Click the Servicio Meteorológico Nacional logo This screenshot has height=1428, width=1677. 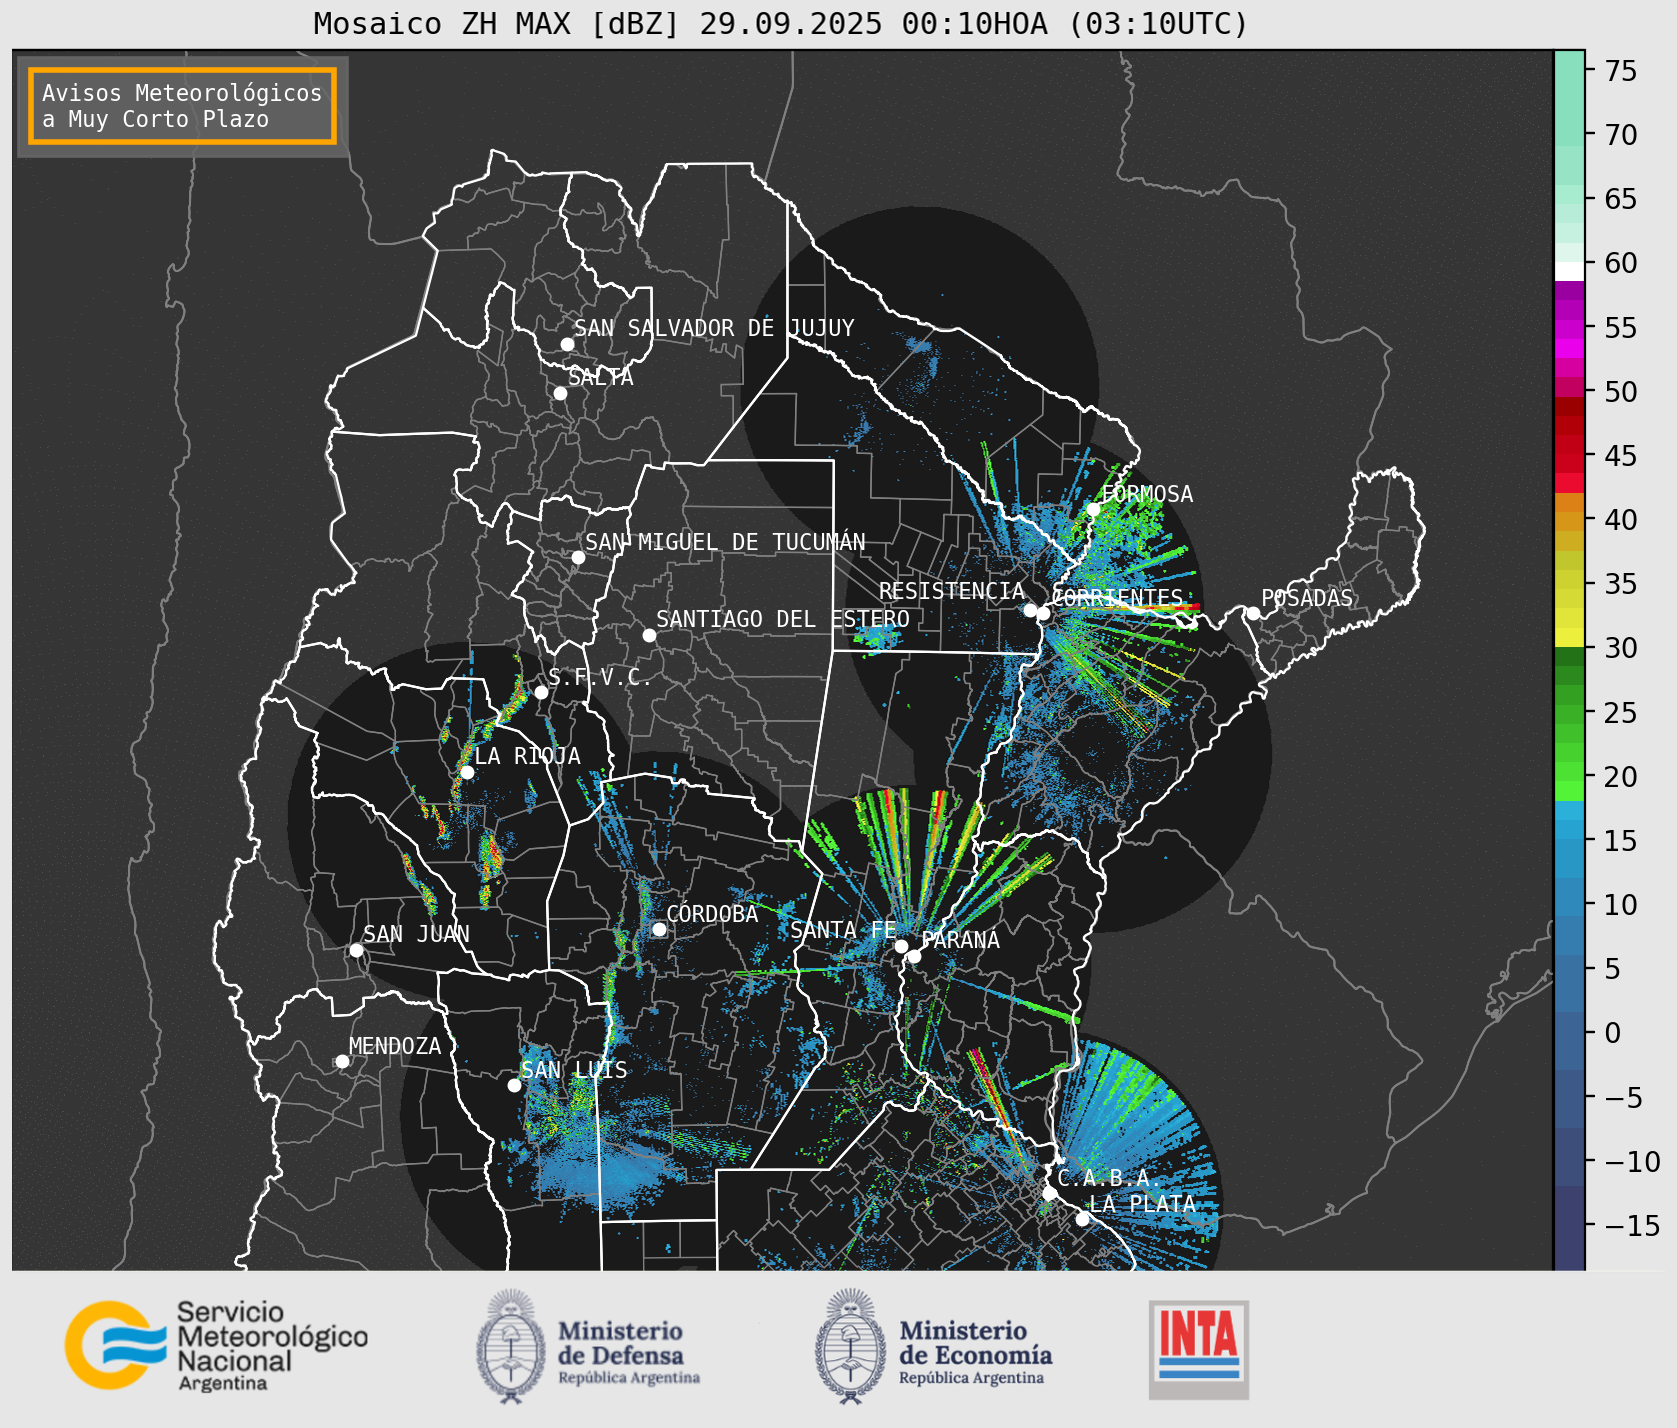pos(217,1345)
